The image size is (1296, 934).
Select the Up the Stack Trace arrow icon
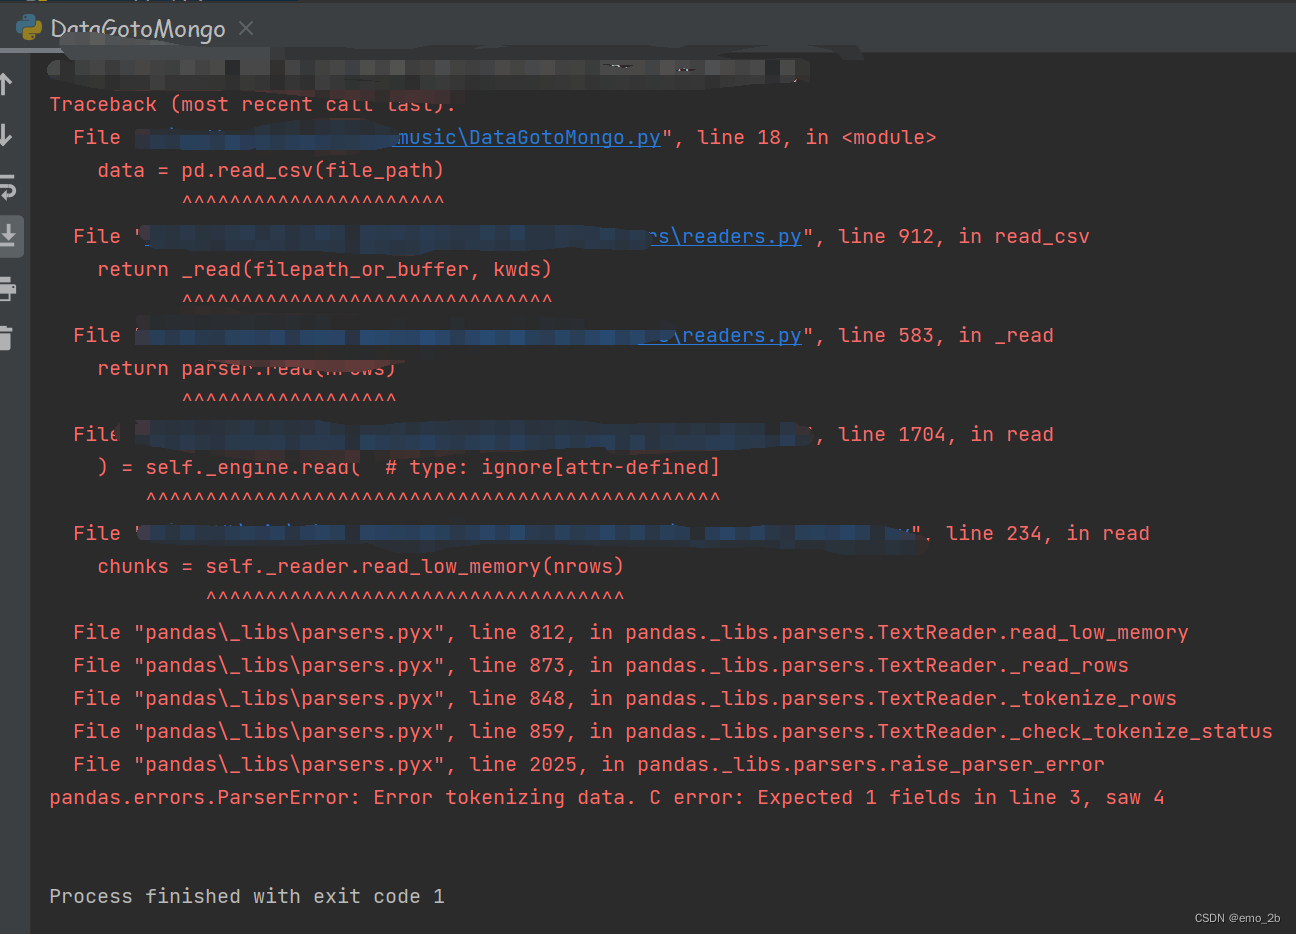pyautogui.click(x=11, y=84)
